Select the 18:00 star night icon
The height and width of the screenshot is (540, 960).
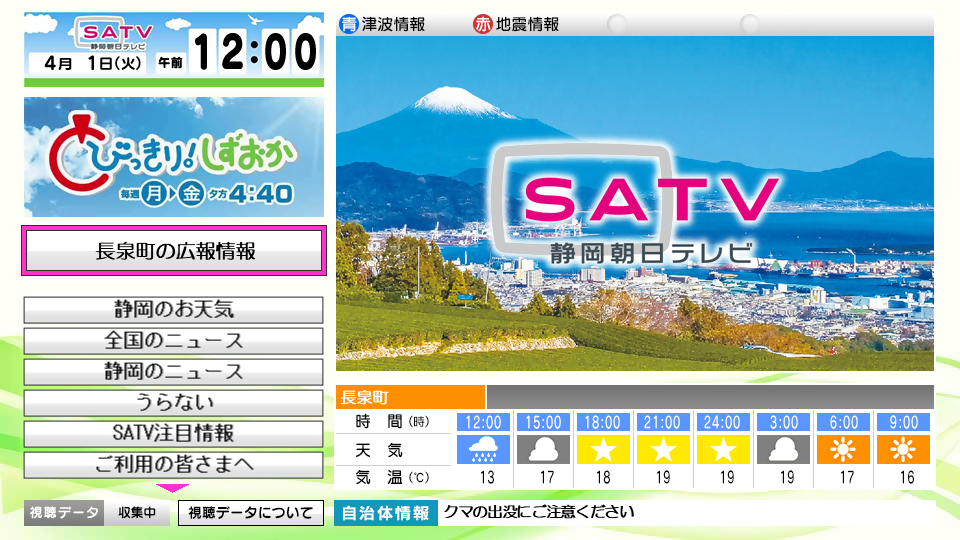coord(603,449)
